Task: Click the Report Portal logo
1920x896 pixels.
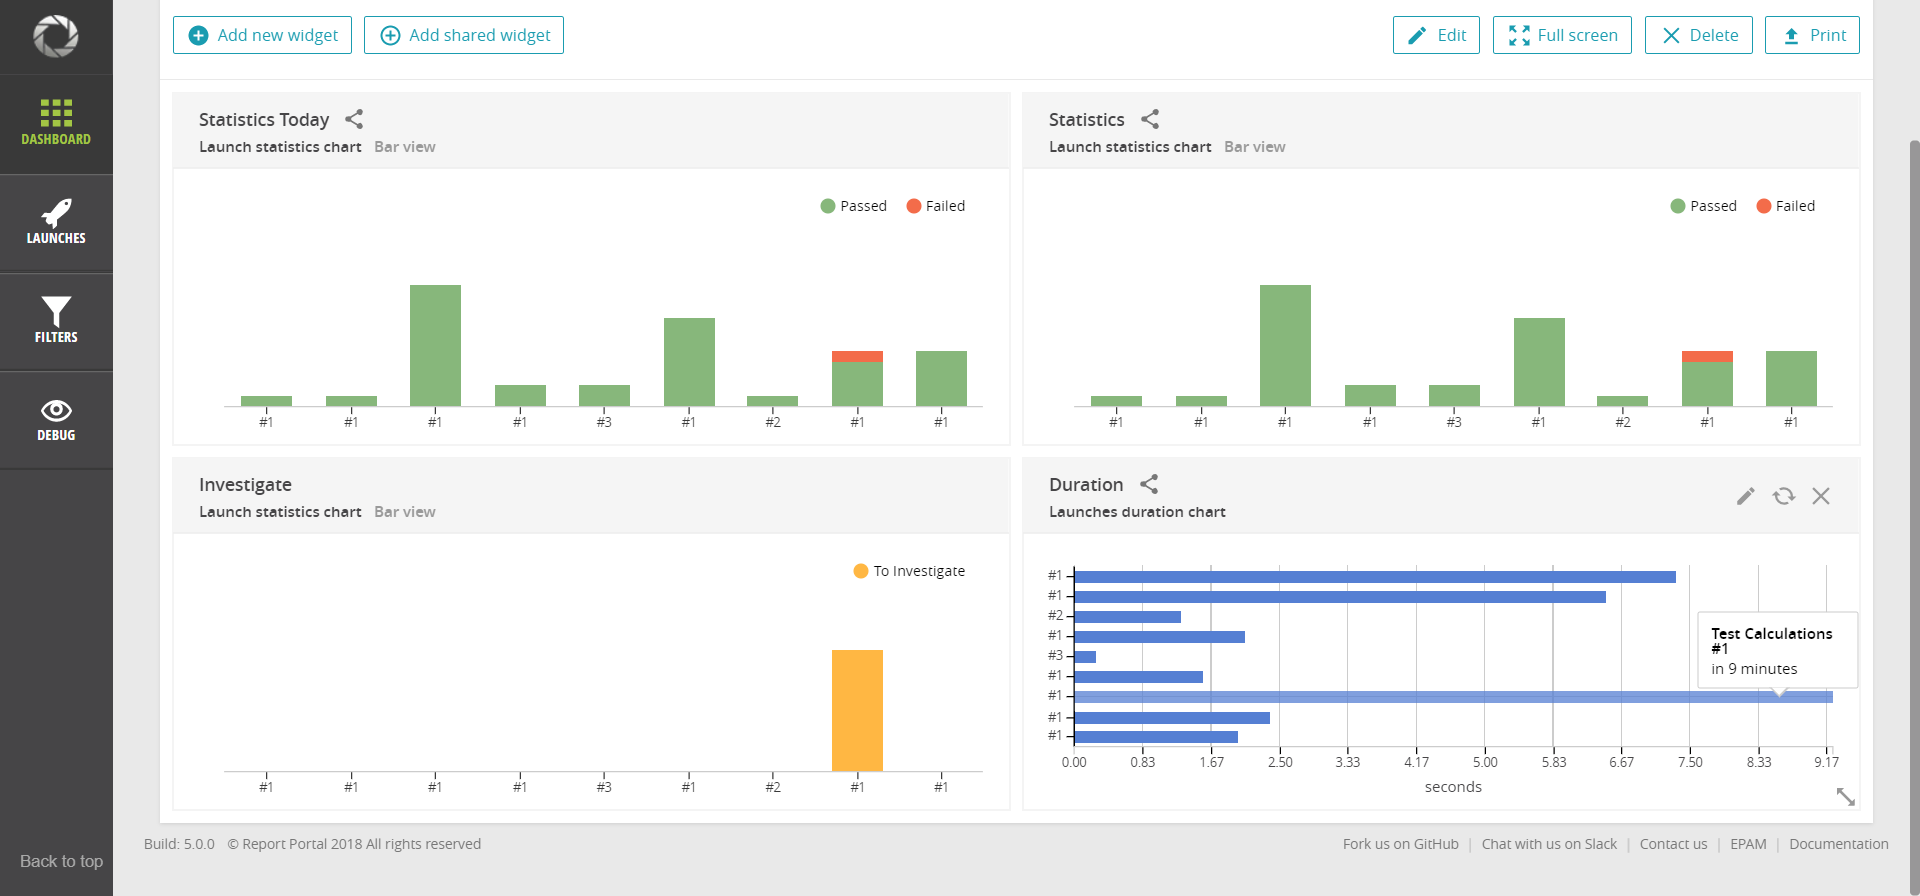Action: tap(56, 36)
